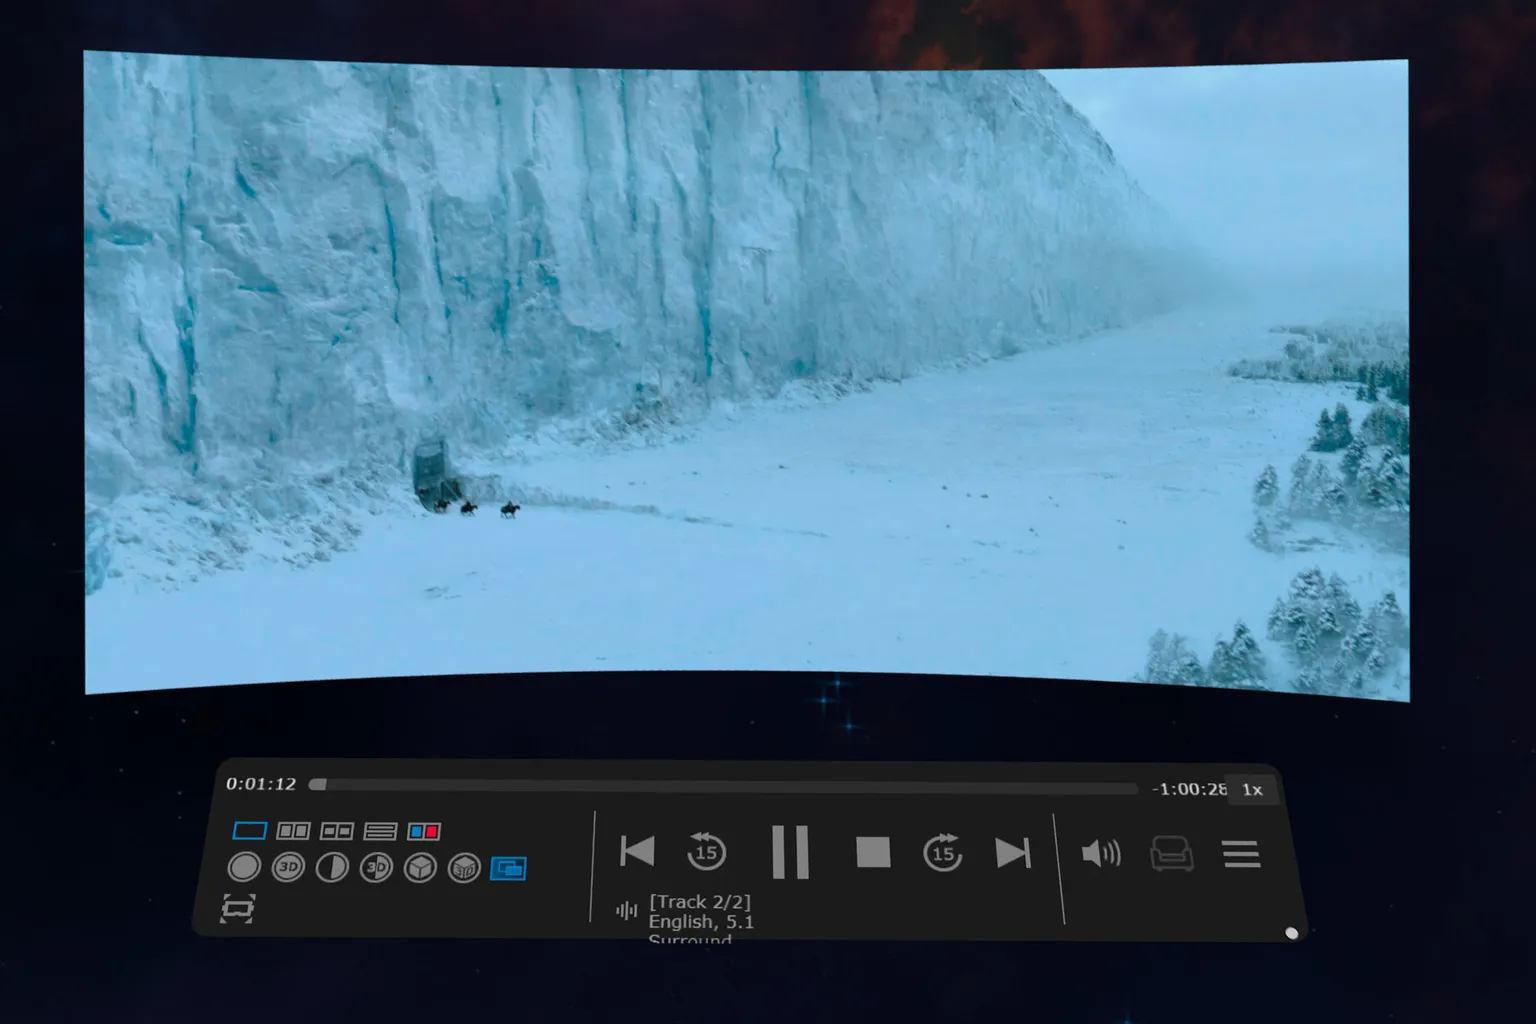Image resolution: width=1536 pixels, height=1024 pixels.
Task: Click the white resize dot on panel corner
Action: [1291, 933]
